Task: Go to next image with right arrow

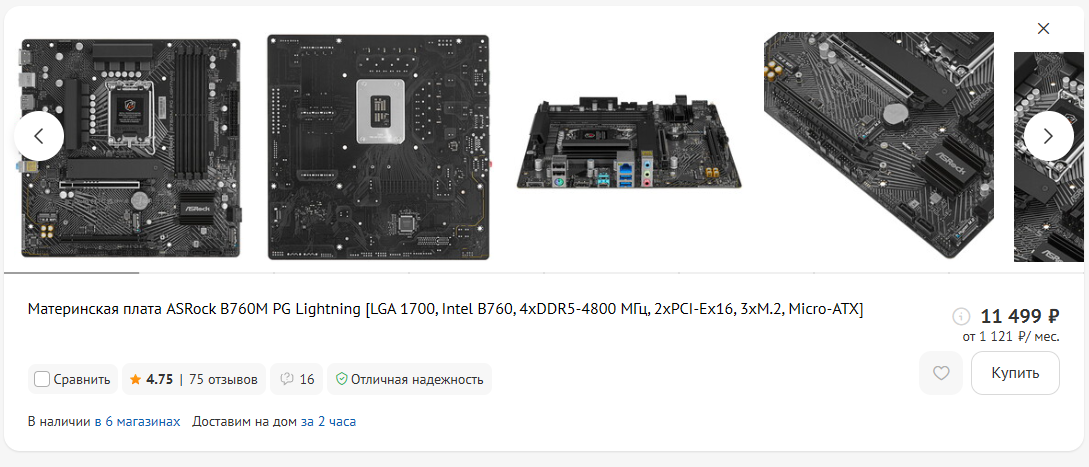Action: [x=1048, y=136]
